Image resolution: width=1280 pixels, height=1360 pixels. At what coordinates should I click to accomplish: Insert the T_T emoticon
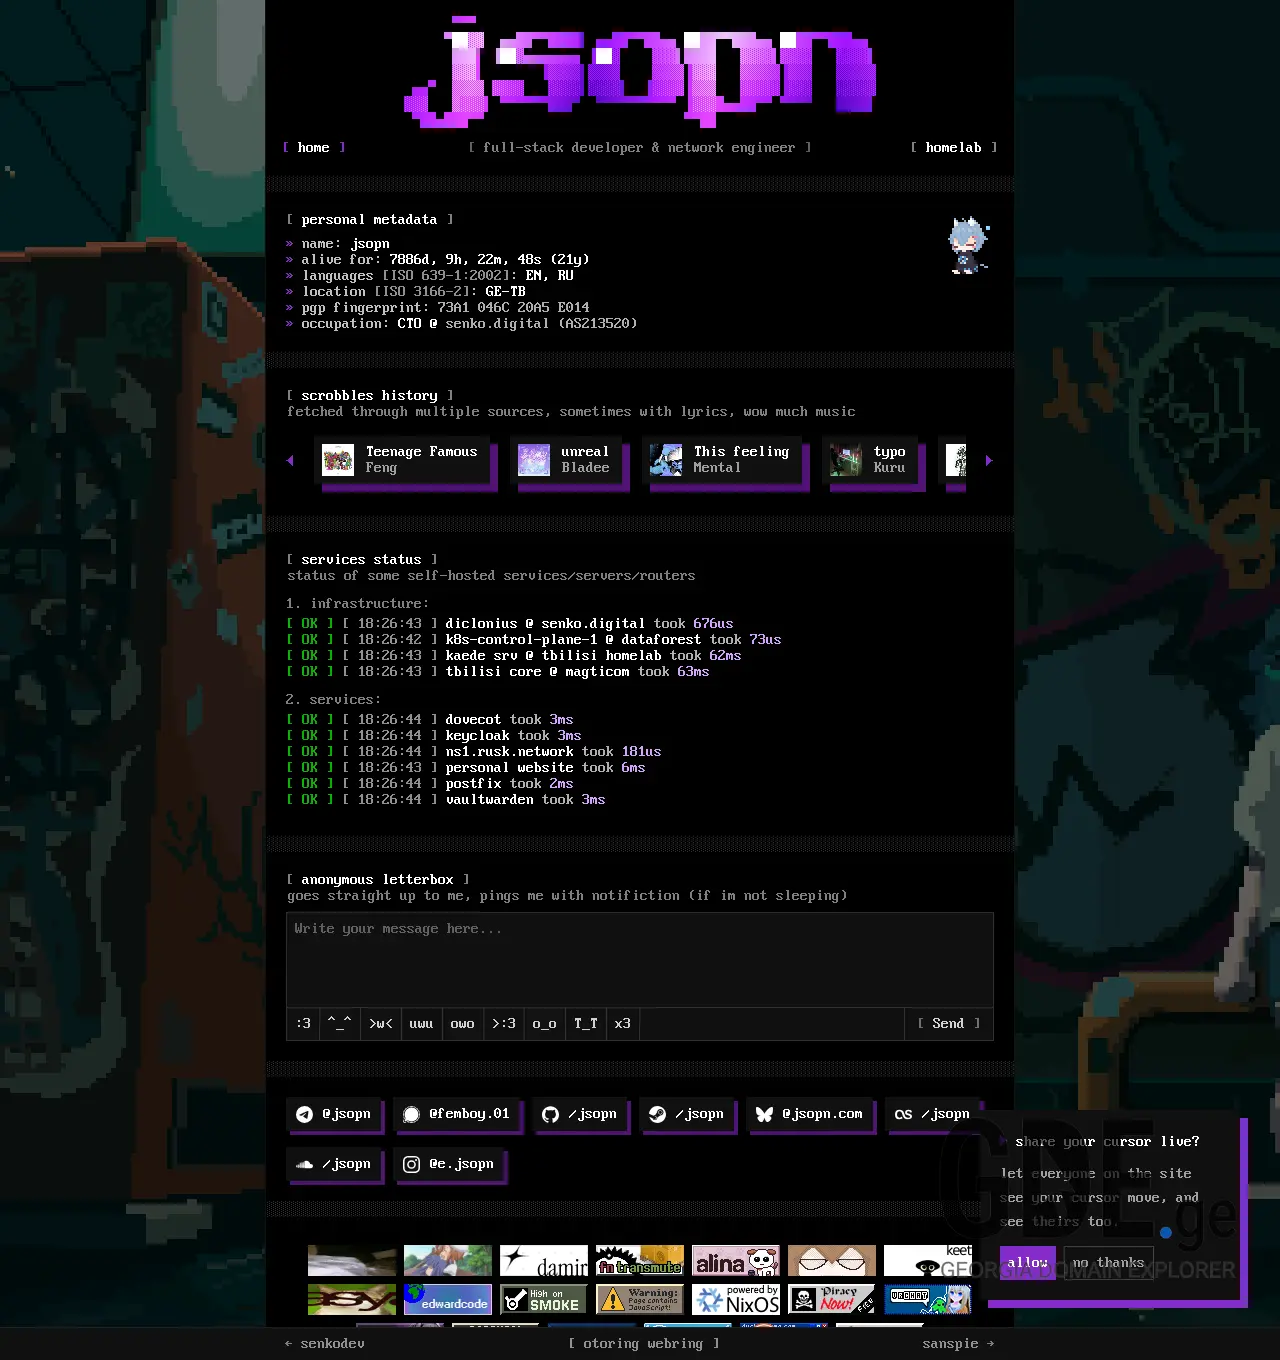pyautogui.click(x=586, y=1024)
